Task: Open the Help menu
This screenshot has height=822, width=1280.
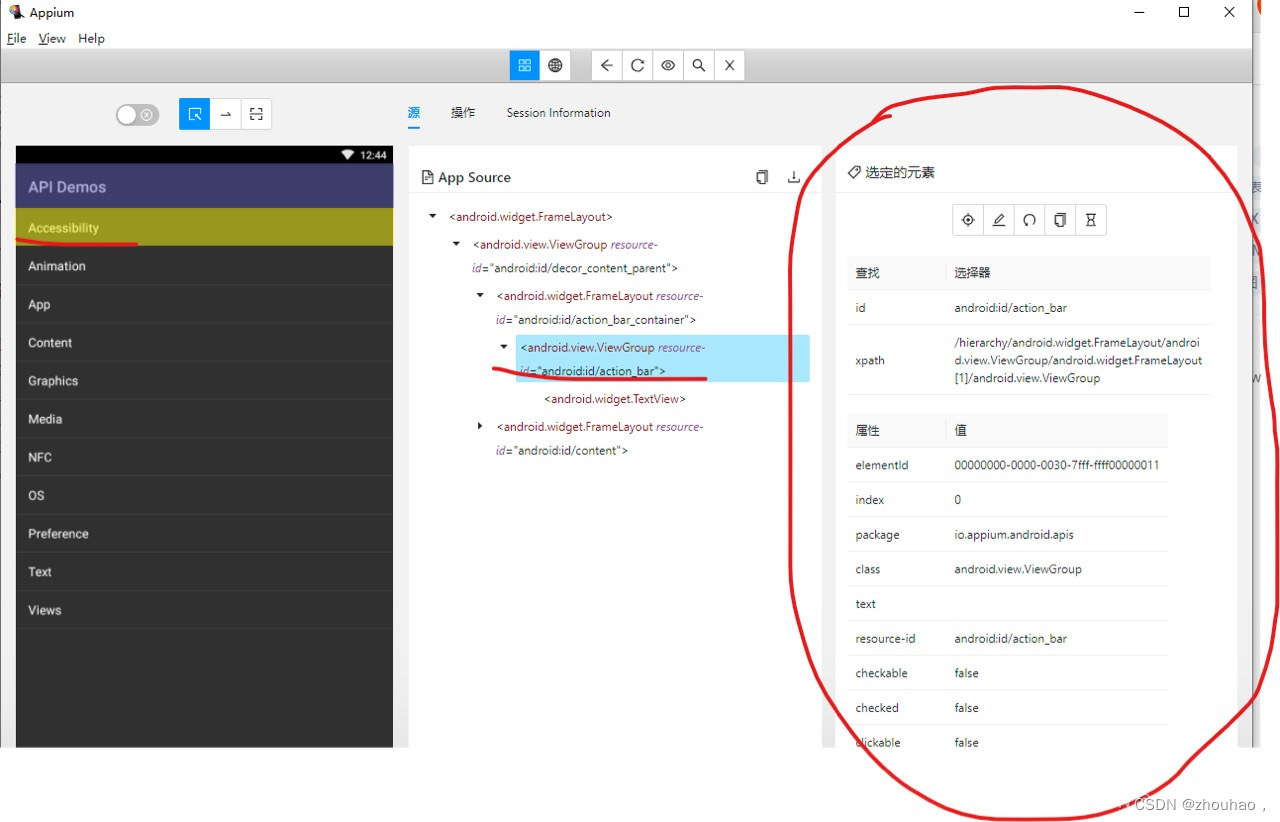Action: pos(91,38)
